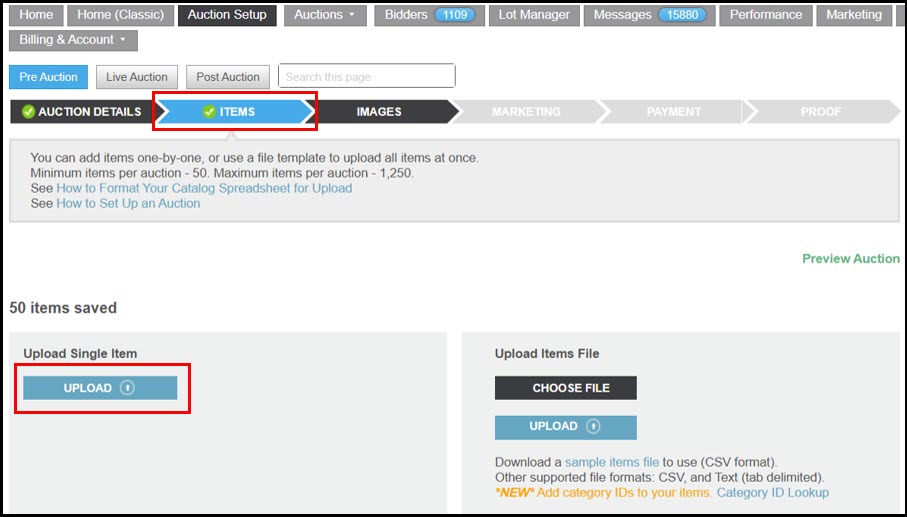Click the Preview Auction link

click(x=851, y=258)
